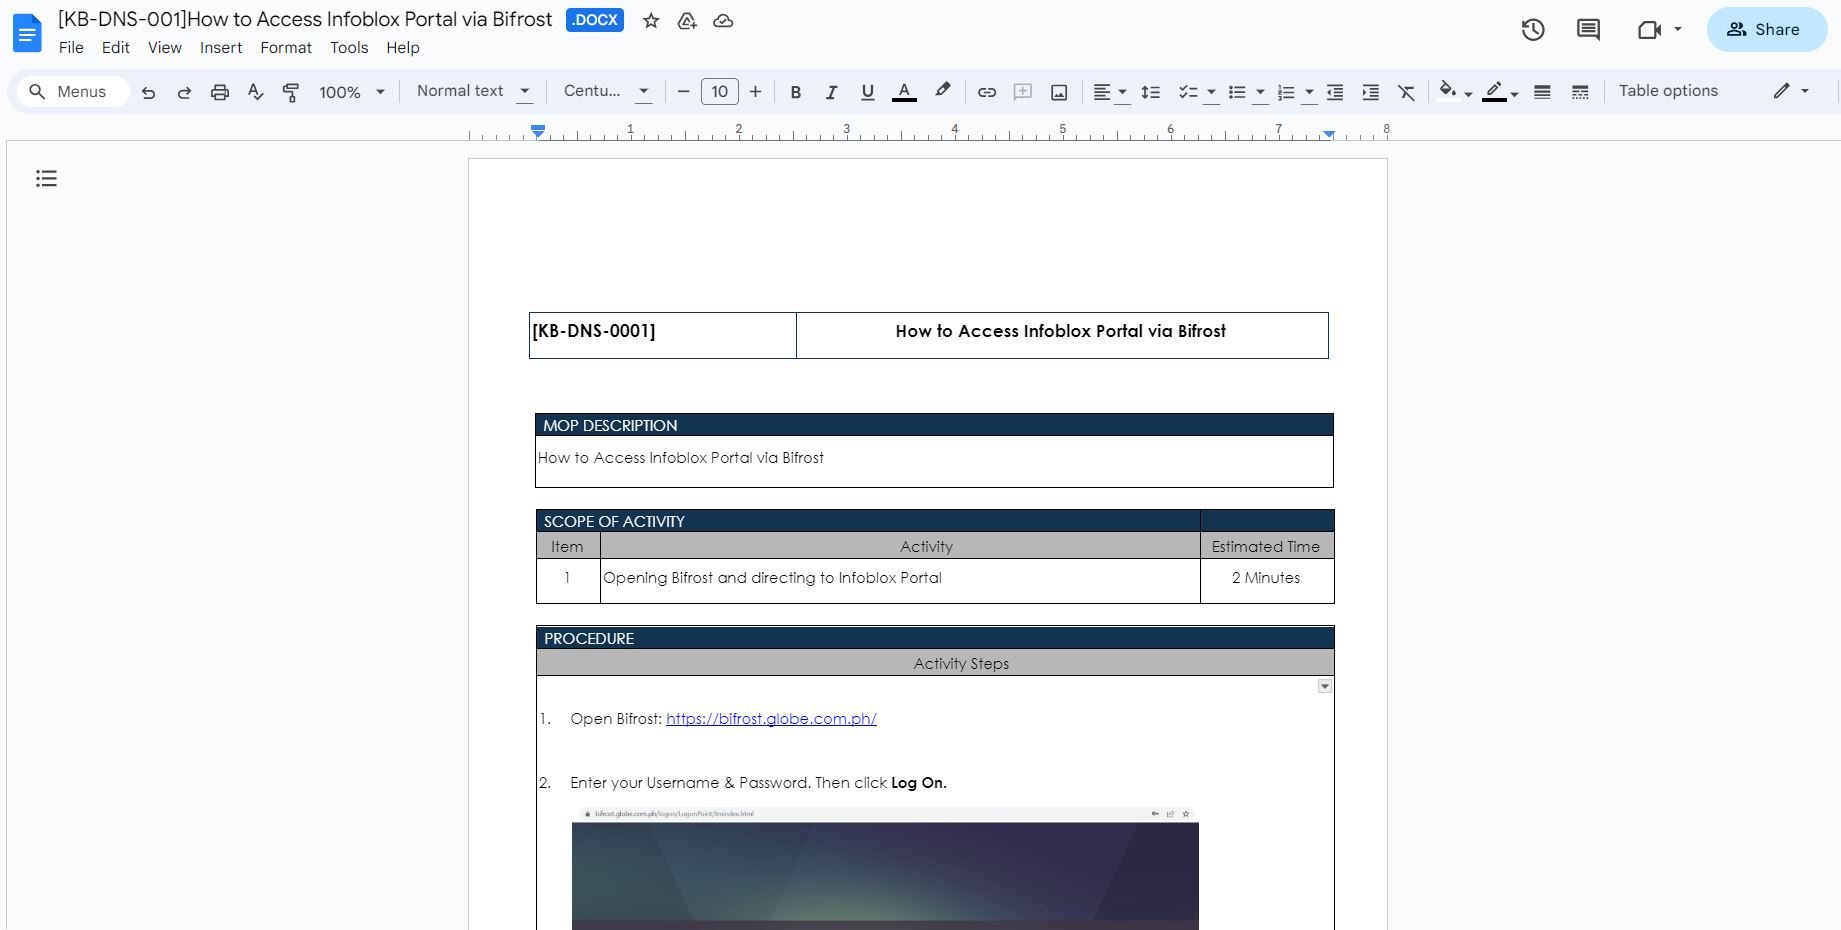The image size is (1841, 930).
Task: Run spelling and grammar check
Action: (255, 92)
